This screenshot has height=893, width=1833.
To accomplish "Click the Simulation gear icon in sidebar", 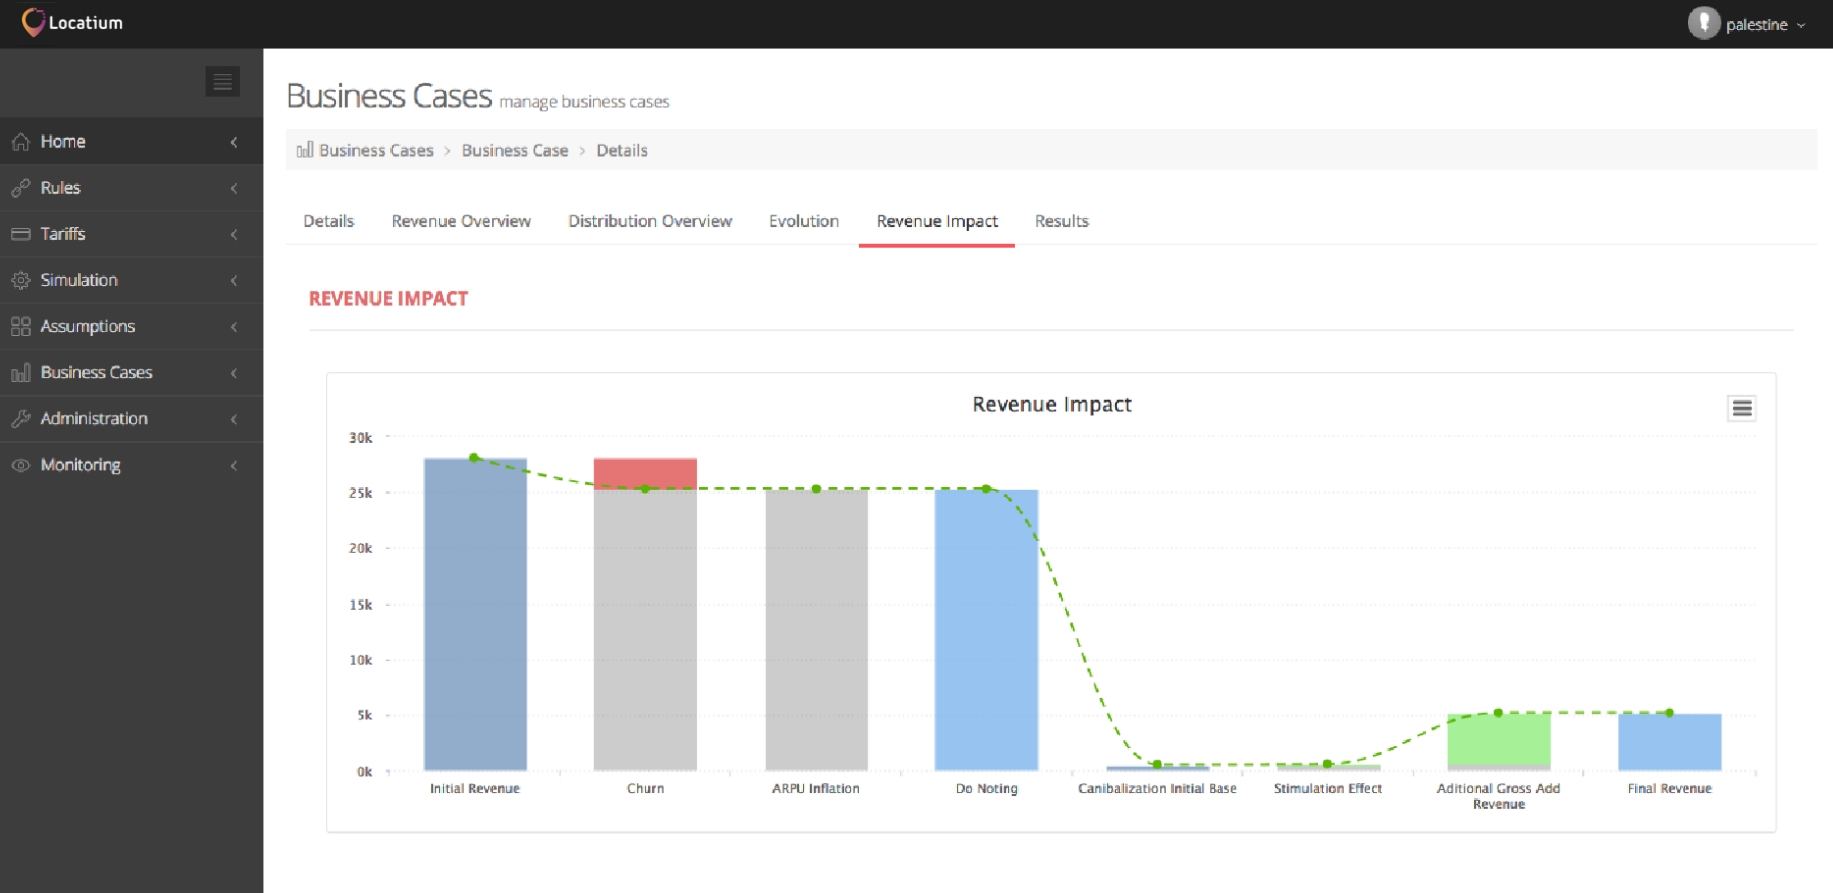I will click(x=20, y=280).
